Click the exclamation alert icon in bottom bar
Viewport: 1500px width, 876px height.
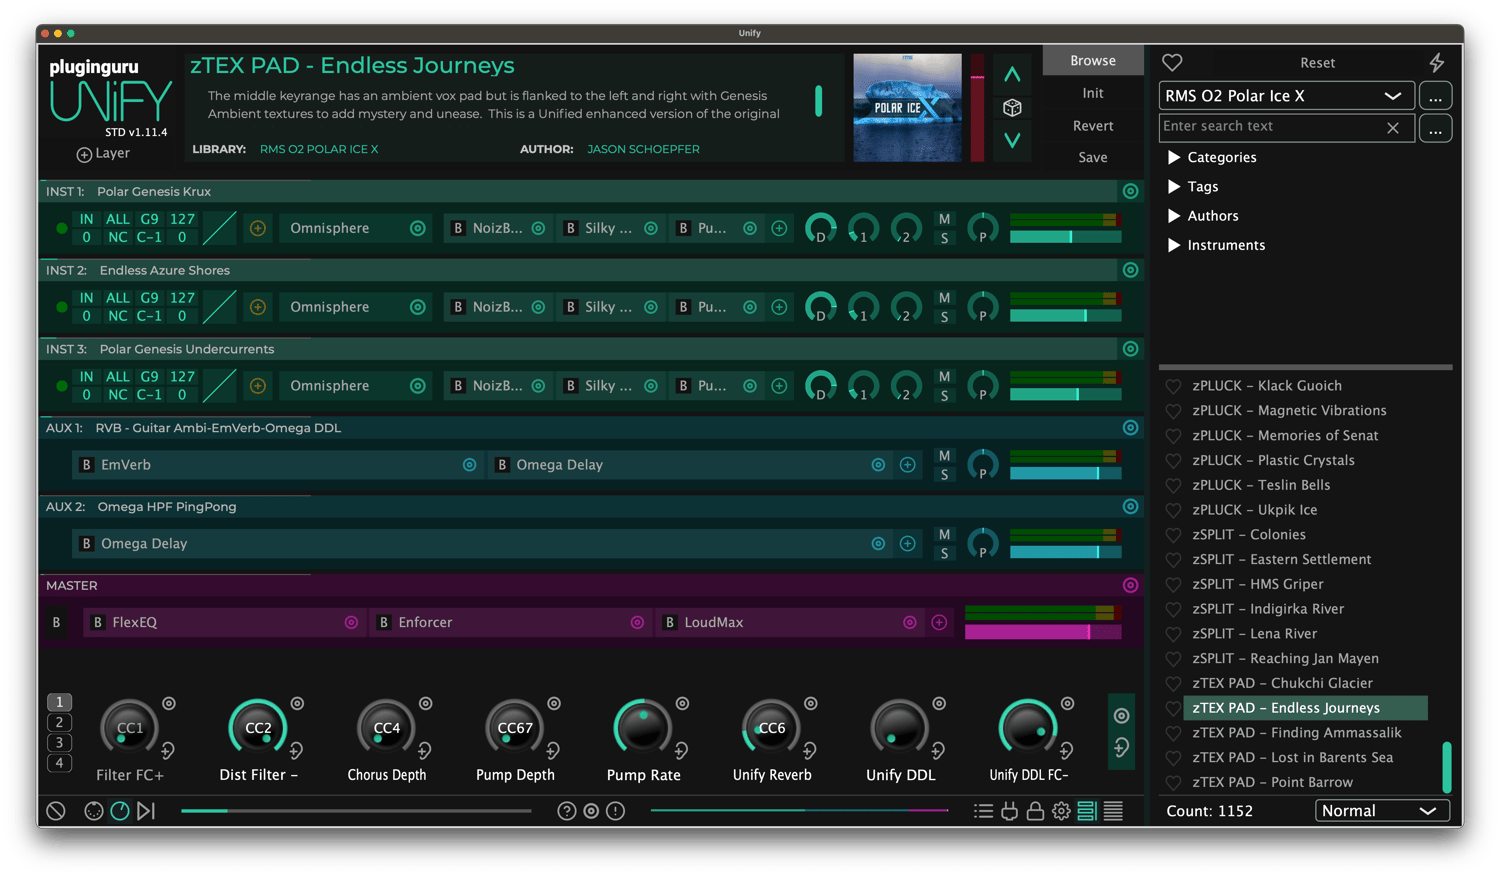click(x=616, y=811)
